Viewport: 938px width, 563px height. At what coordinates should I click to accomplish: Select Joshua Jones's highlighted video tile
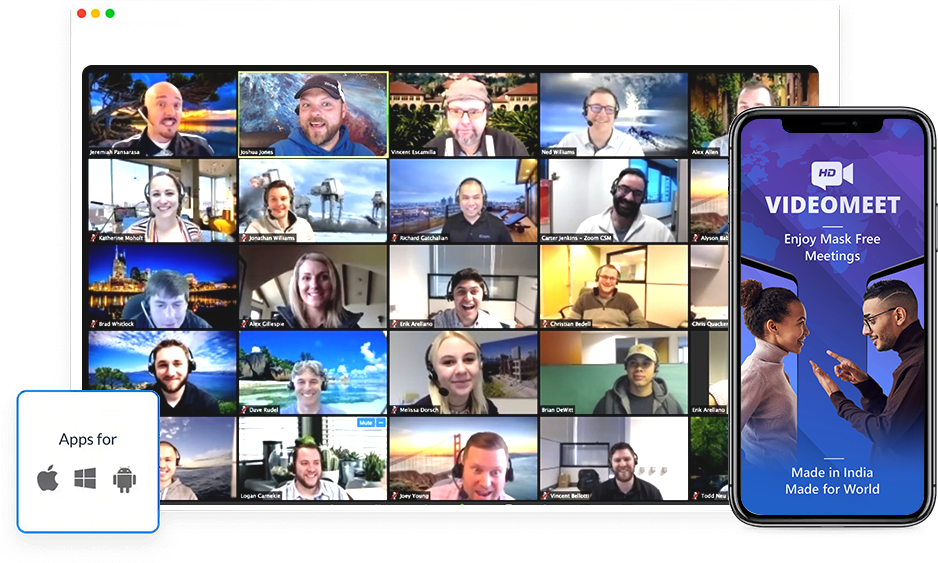pos(313,114)
